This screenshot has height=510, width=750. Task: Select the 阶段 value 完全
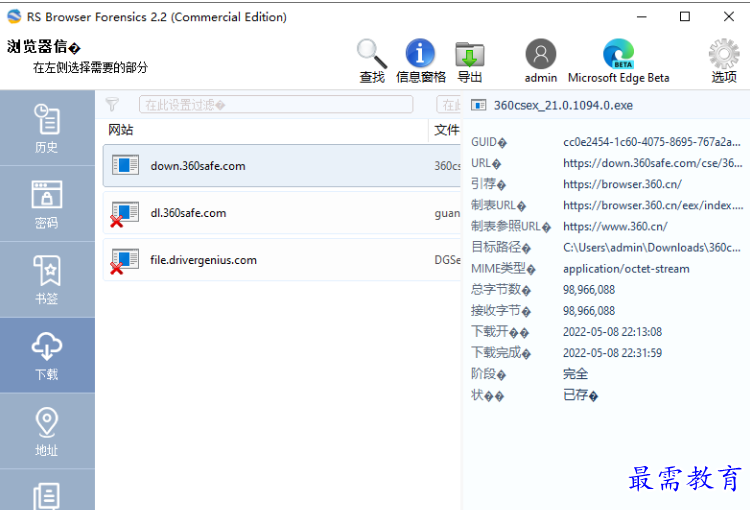pos(575,374)
